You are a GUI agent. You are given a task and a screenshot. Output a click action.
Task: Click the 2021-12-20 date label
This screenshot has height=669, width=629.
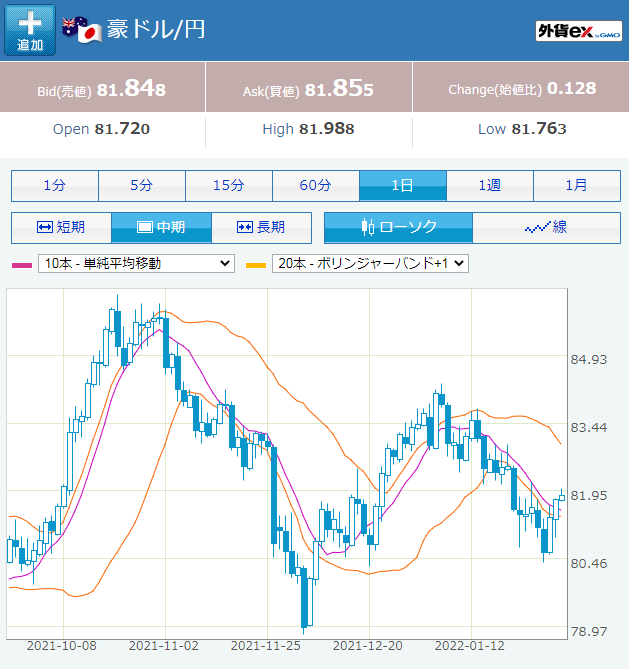(368, 646)
